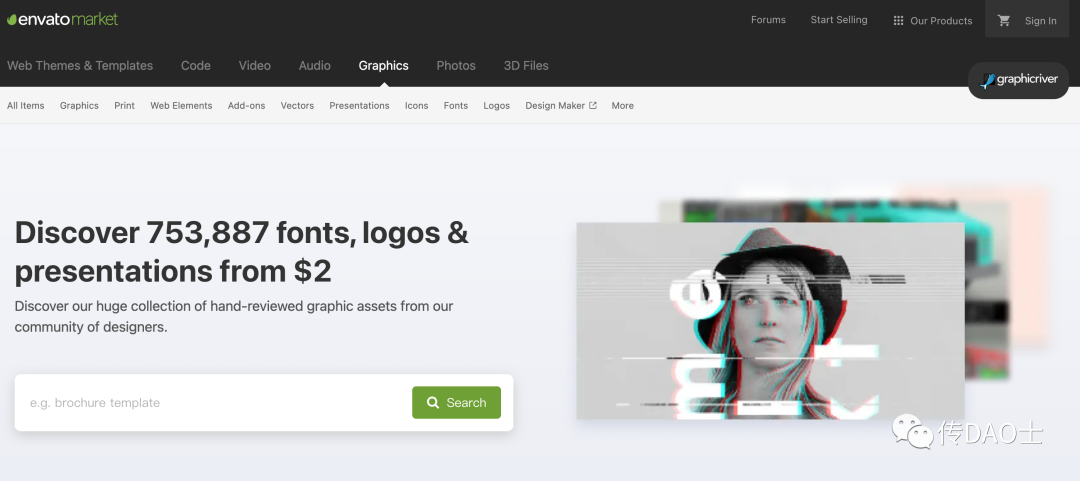Expand the More category menu

pyautogui.click(x=623, y=105)
